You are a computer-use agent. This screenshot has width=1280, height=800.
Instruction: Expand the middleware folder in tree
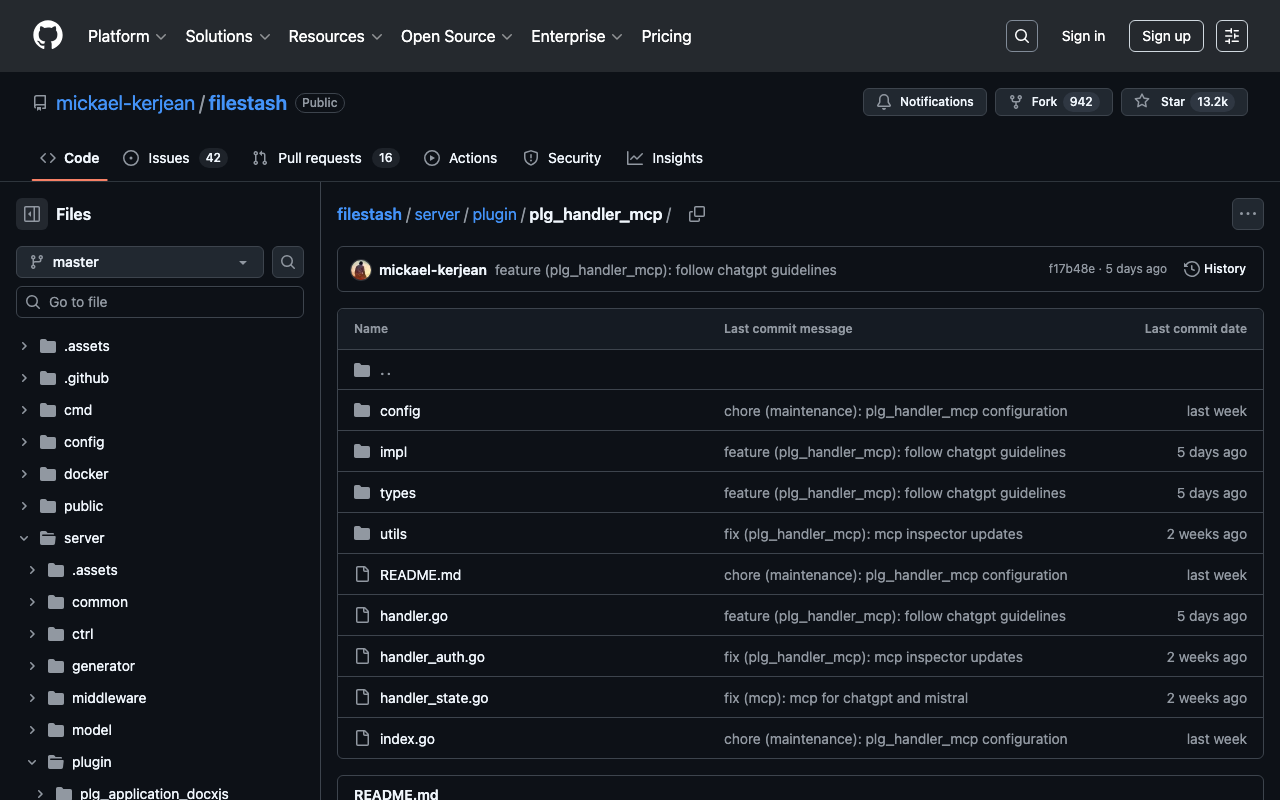tap(33, 698)
